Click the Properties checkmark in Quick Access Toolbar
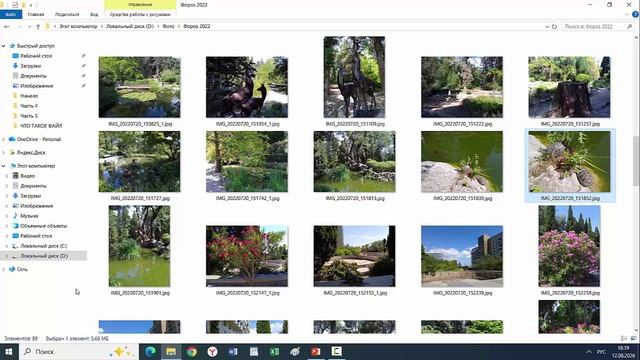The image size is (640, 360). point(15,5)
